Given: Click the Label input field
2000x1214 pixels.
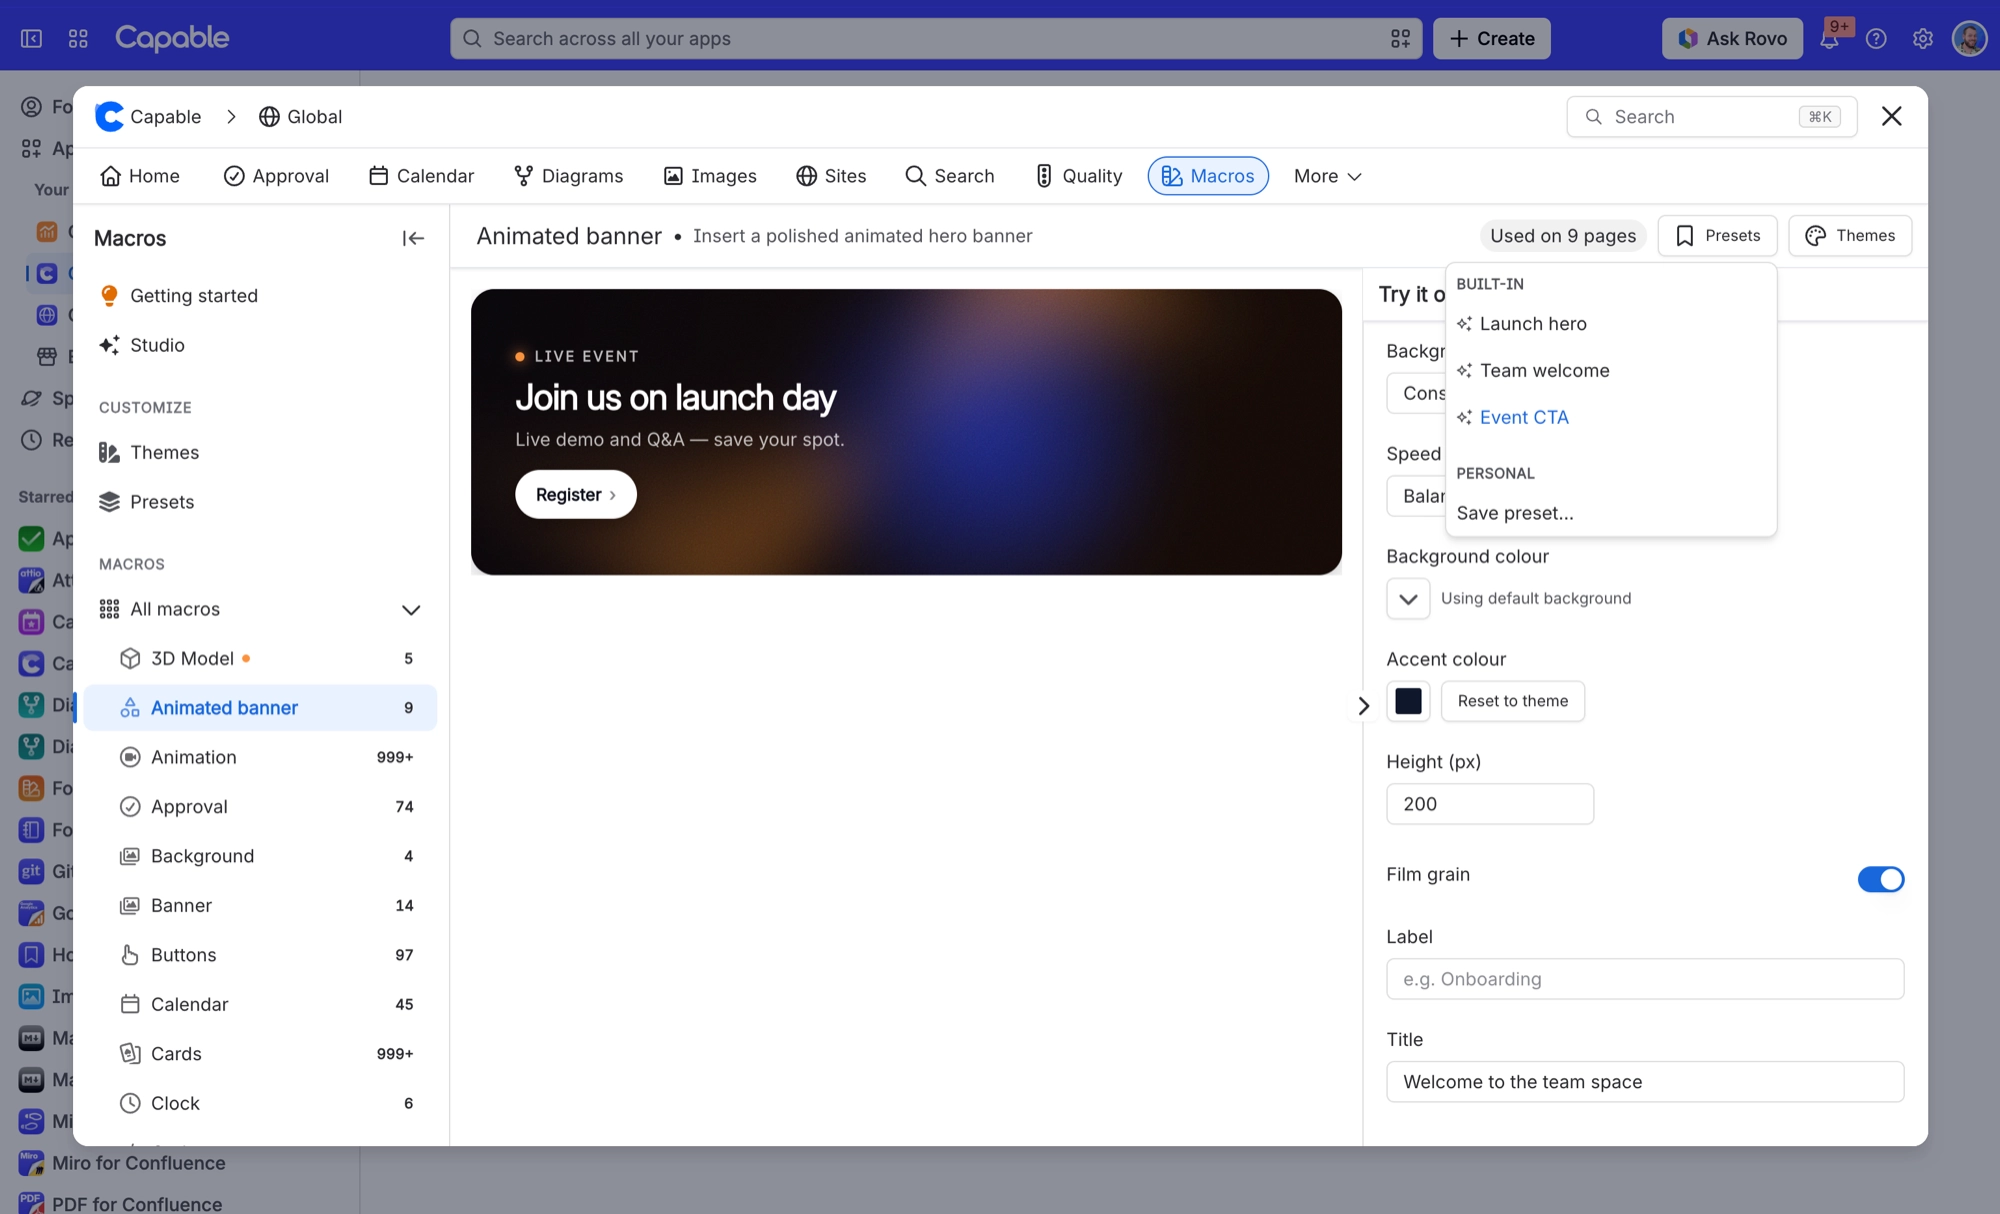Looking at the screenshot, I should pos(1645,979).
